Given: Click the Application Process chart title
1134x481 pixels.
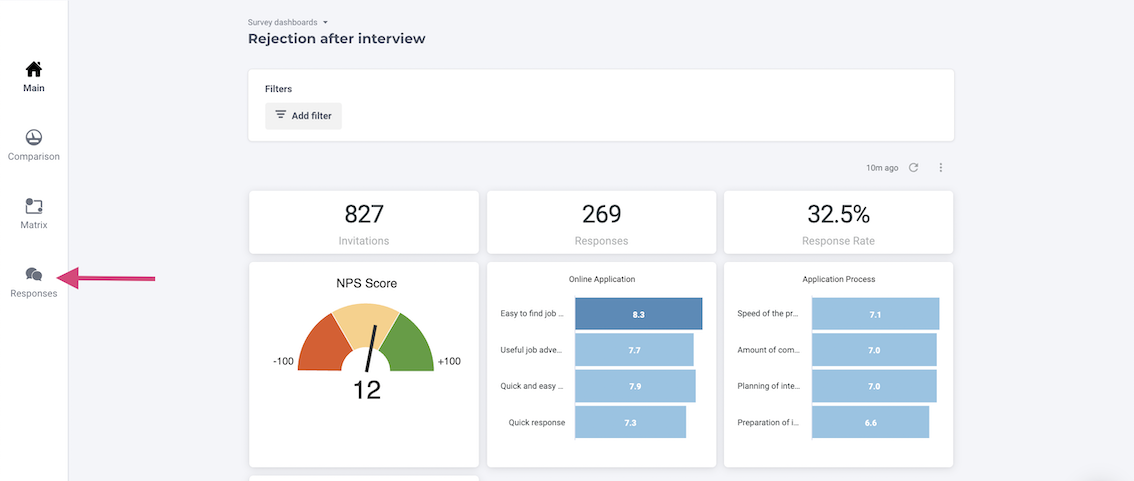Looking at the screenshot, I should 839,278.
